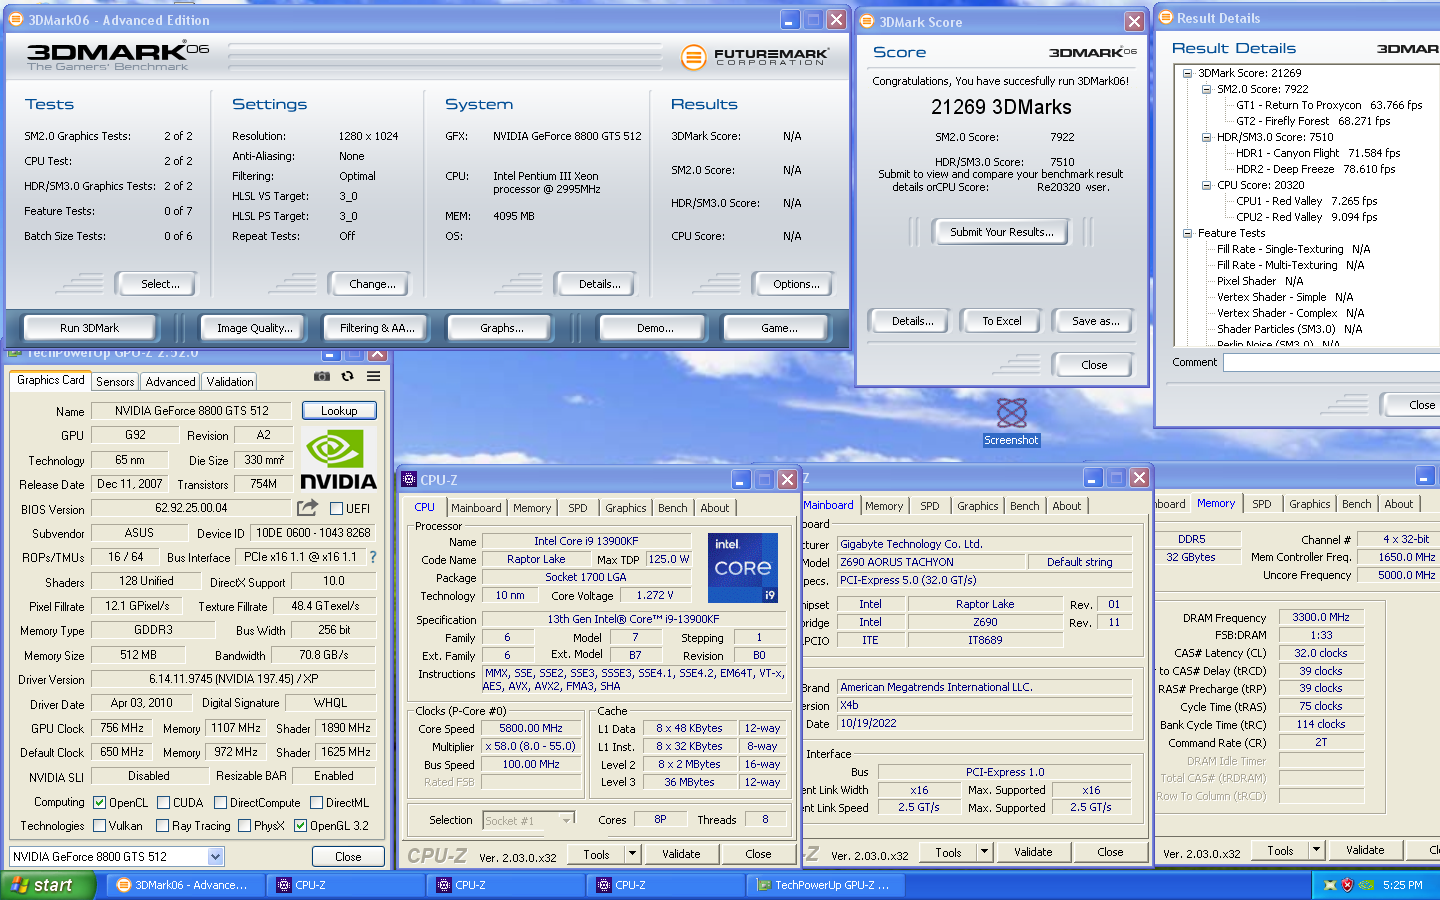Click the Image Quality button
The height and width of the screenshot is (900, 1440).
point(255,328)
